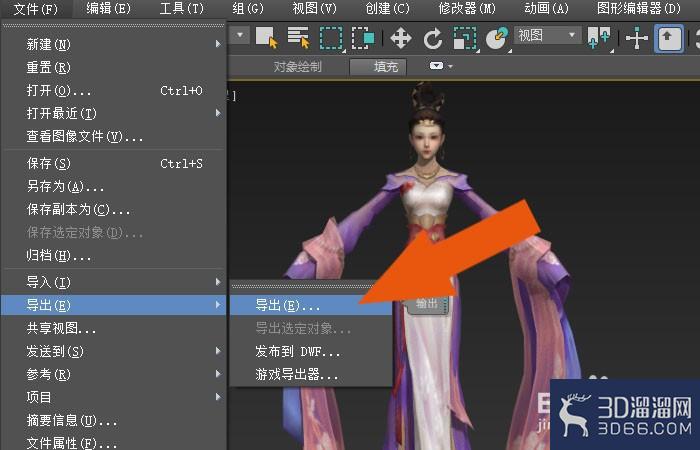Open the 视图(V) menu
Screen dimensions: 700x450
coord(314,8)
